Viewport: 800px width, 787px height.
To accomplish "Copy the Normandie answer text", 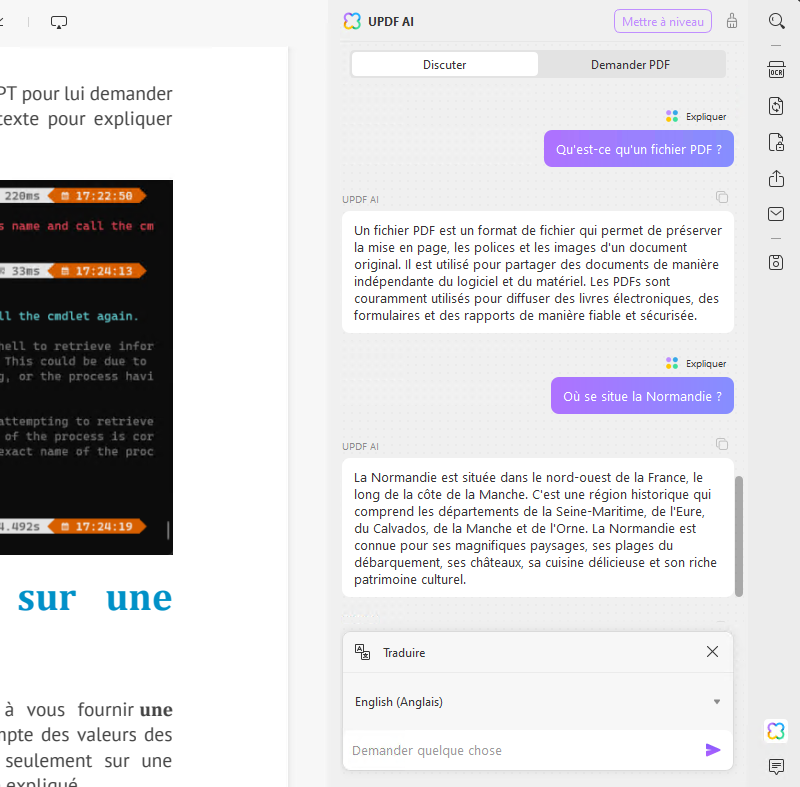I will point(721,444).
